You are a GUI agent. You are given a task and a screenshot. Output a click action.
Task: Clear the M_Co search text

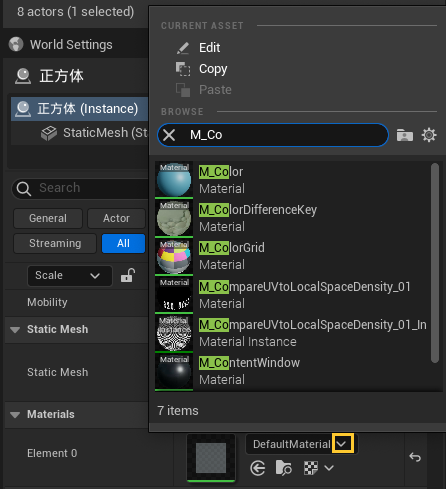[x=169, y=135]
